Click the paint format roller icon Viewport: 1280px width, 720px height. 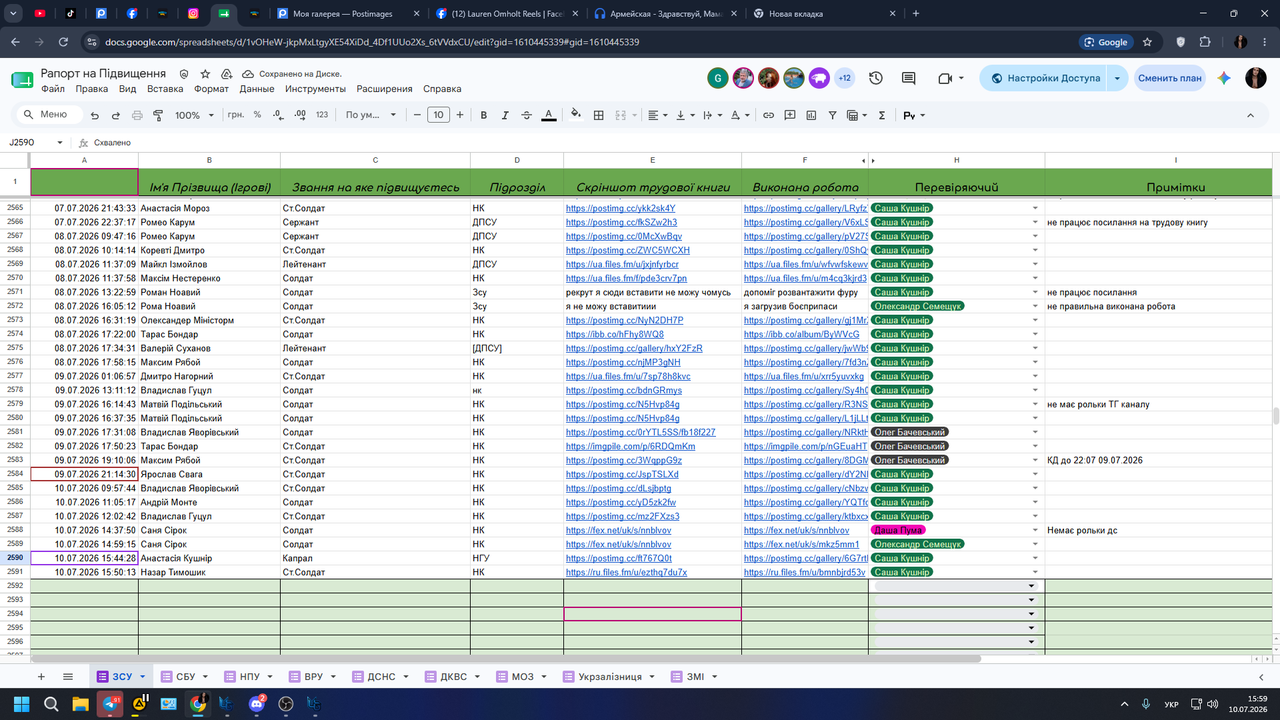(158, 115)
